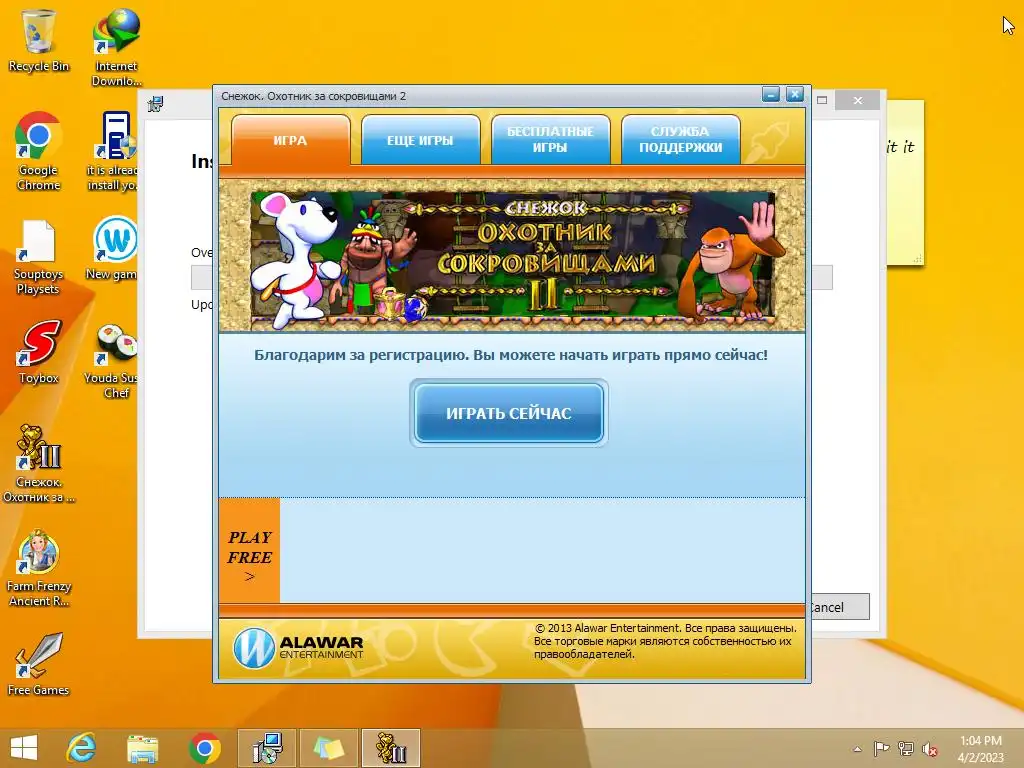Click the 'Благодарим за регистрацию' message text
The height and width of the screenshot is (768, 1024).
(x=511, y=355)
